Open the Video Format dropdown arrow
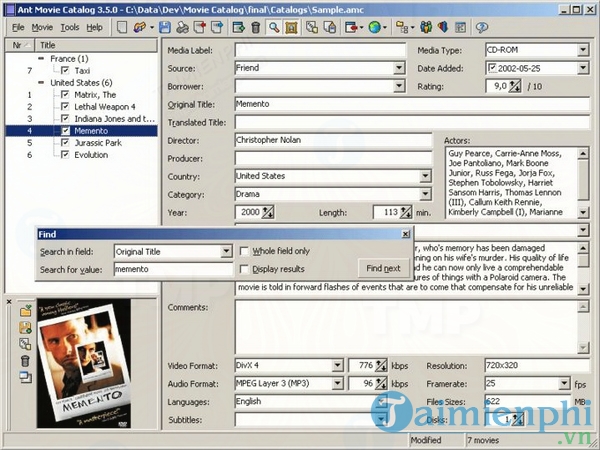The width and height of the screenshot is (600, 450). [337, 365]
